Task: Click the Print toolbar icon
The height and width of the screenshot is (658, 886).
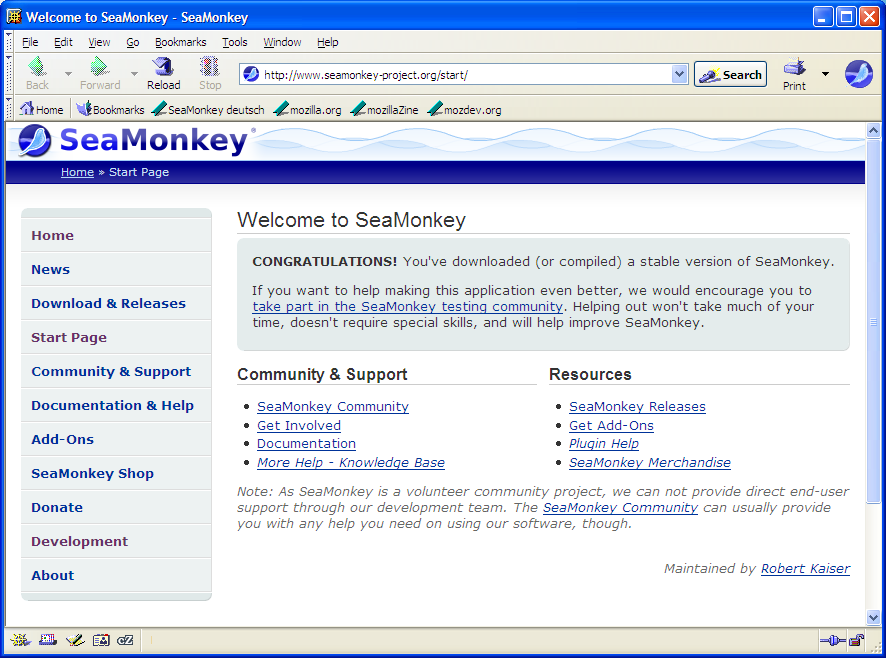Action: [x=794, y=74]
